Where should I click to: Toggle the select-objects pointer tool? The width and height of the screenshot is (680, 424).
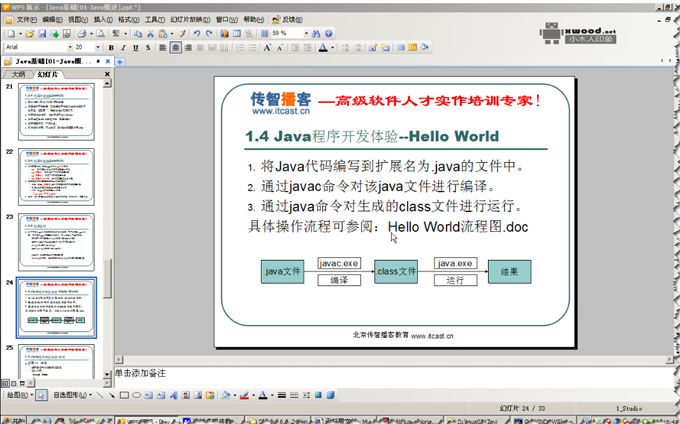[41, 395]
